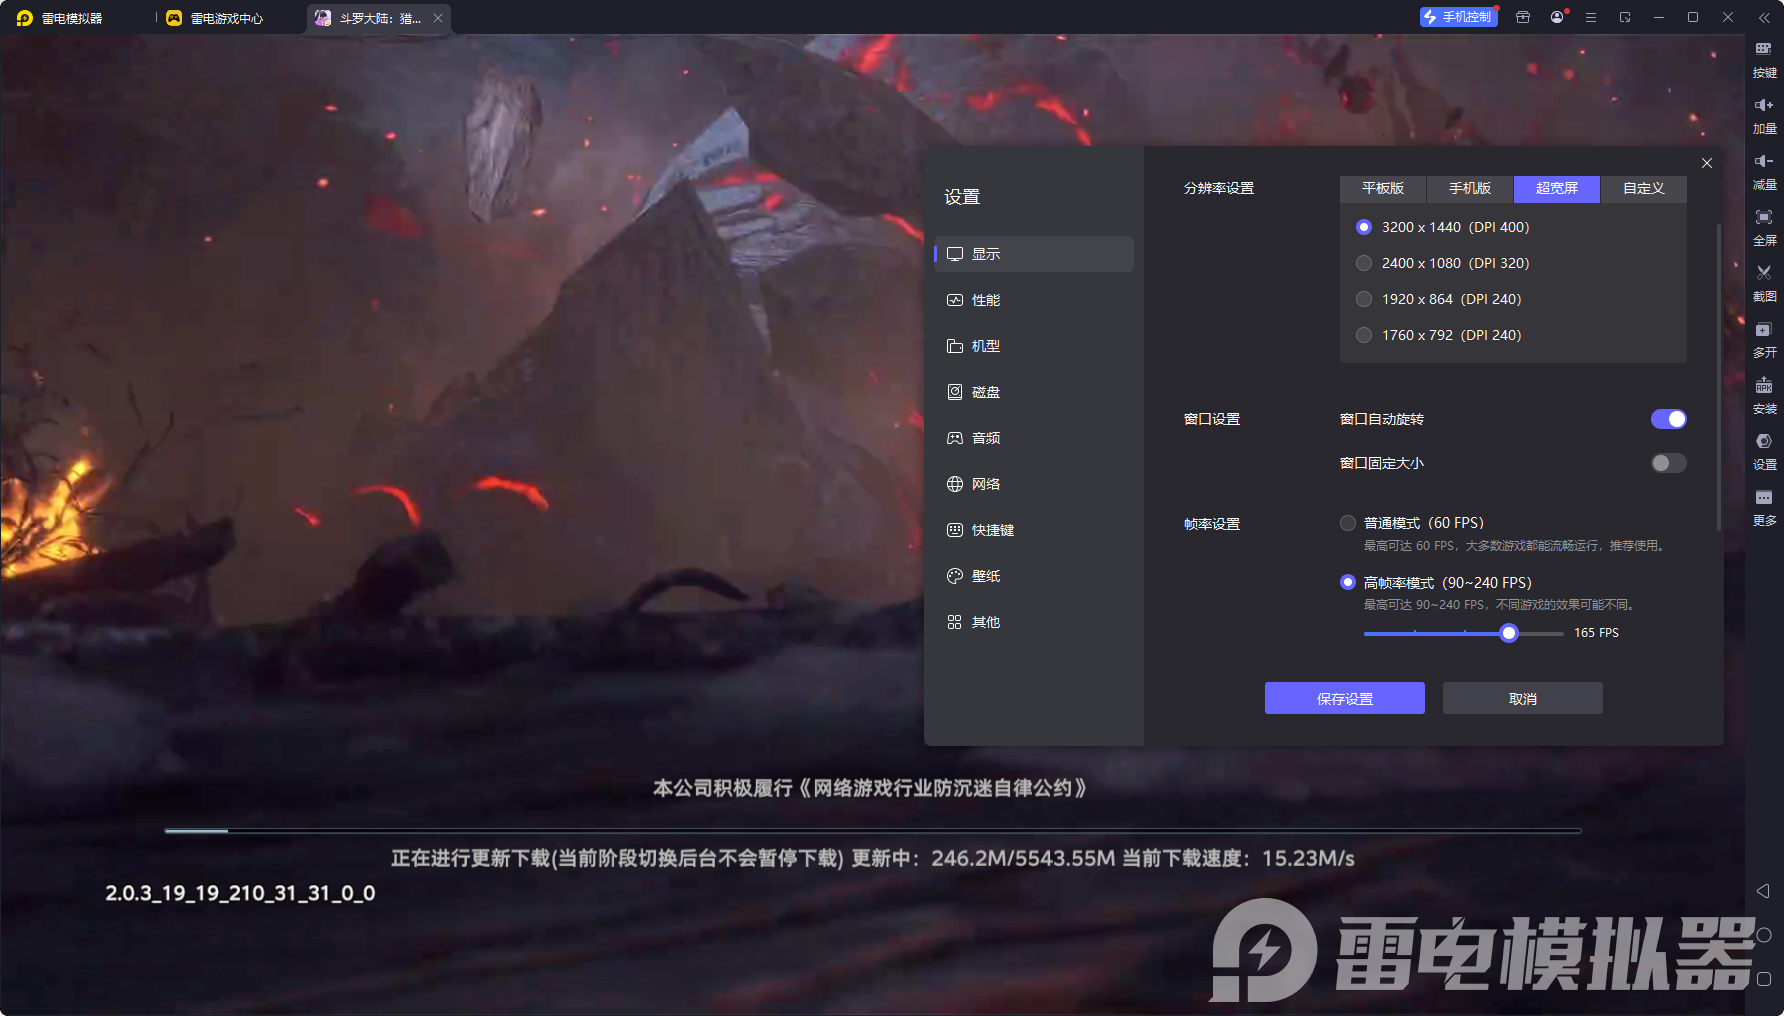Open the 机型 device model settings section
Viewport: 1784px width, 1016px height.
1034,346
